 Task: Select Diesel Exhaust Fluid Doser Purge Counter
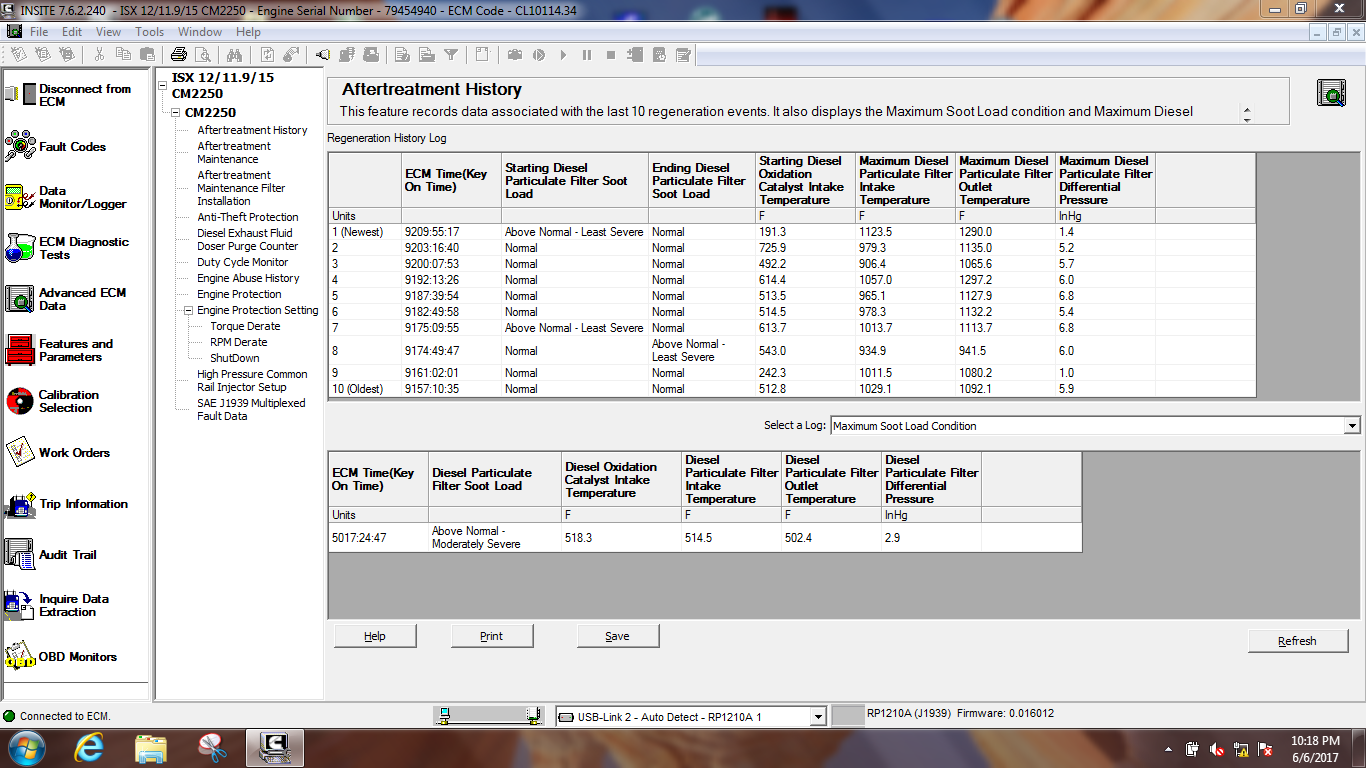point(247,239)
